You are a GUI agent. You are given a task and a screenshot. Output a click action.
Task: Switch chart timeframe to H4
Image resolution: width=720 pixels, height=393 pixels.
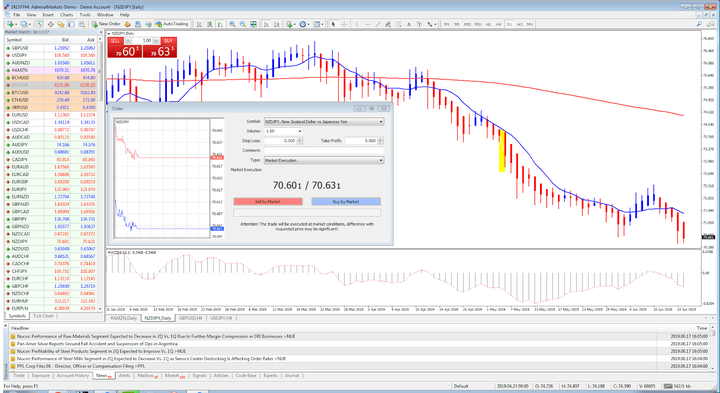[498, 24]
